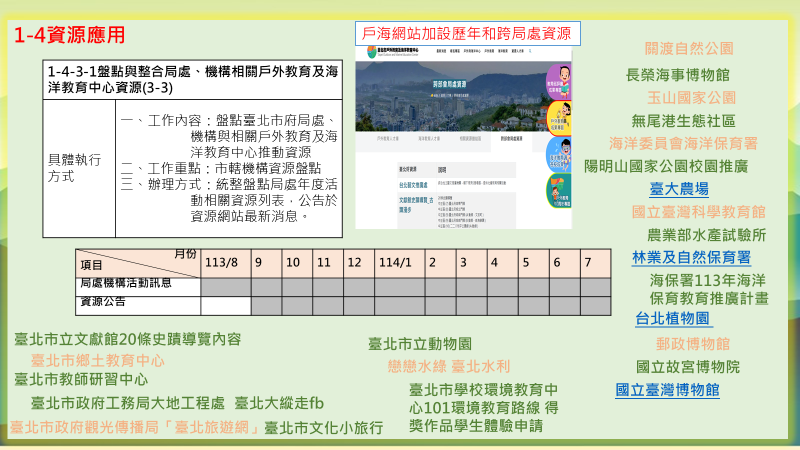
Task: Click the 農業部水產試驗所 text
Action: pos(707,235)
